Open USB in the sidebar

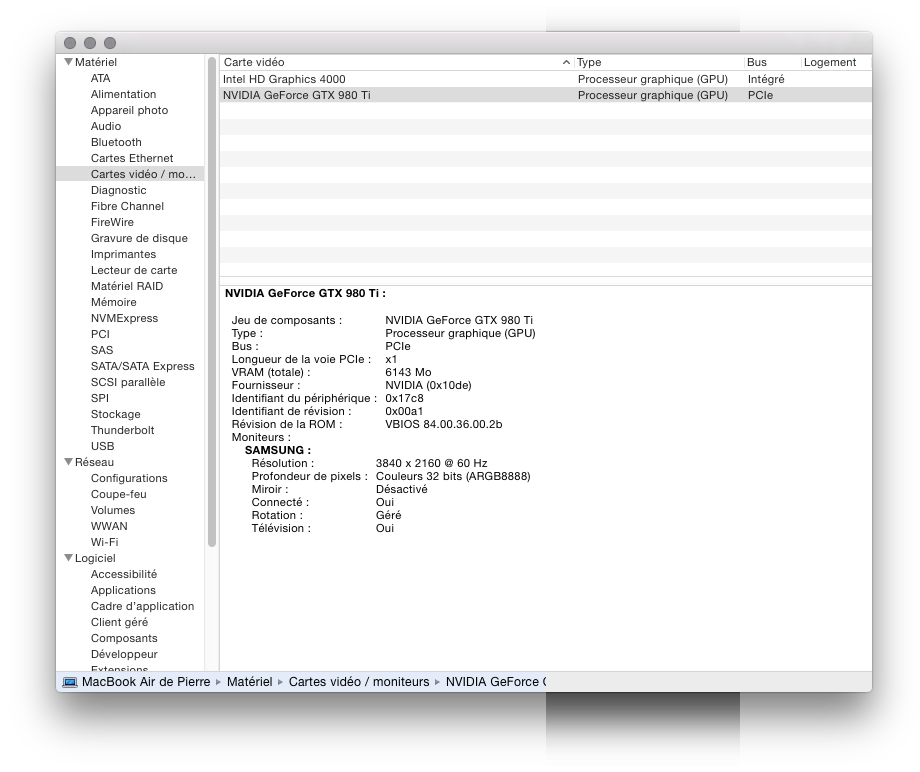pos(102,446)
